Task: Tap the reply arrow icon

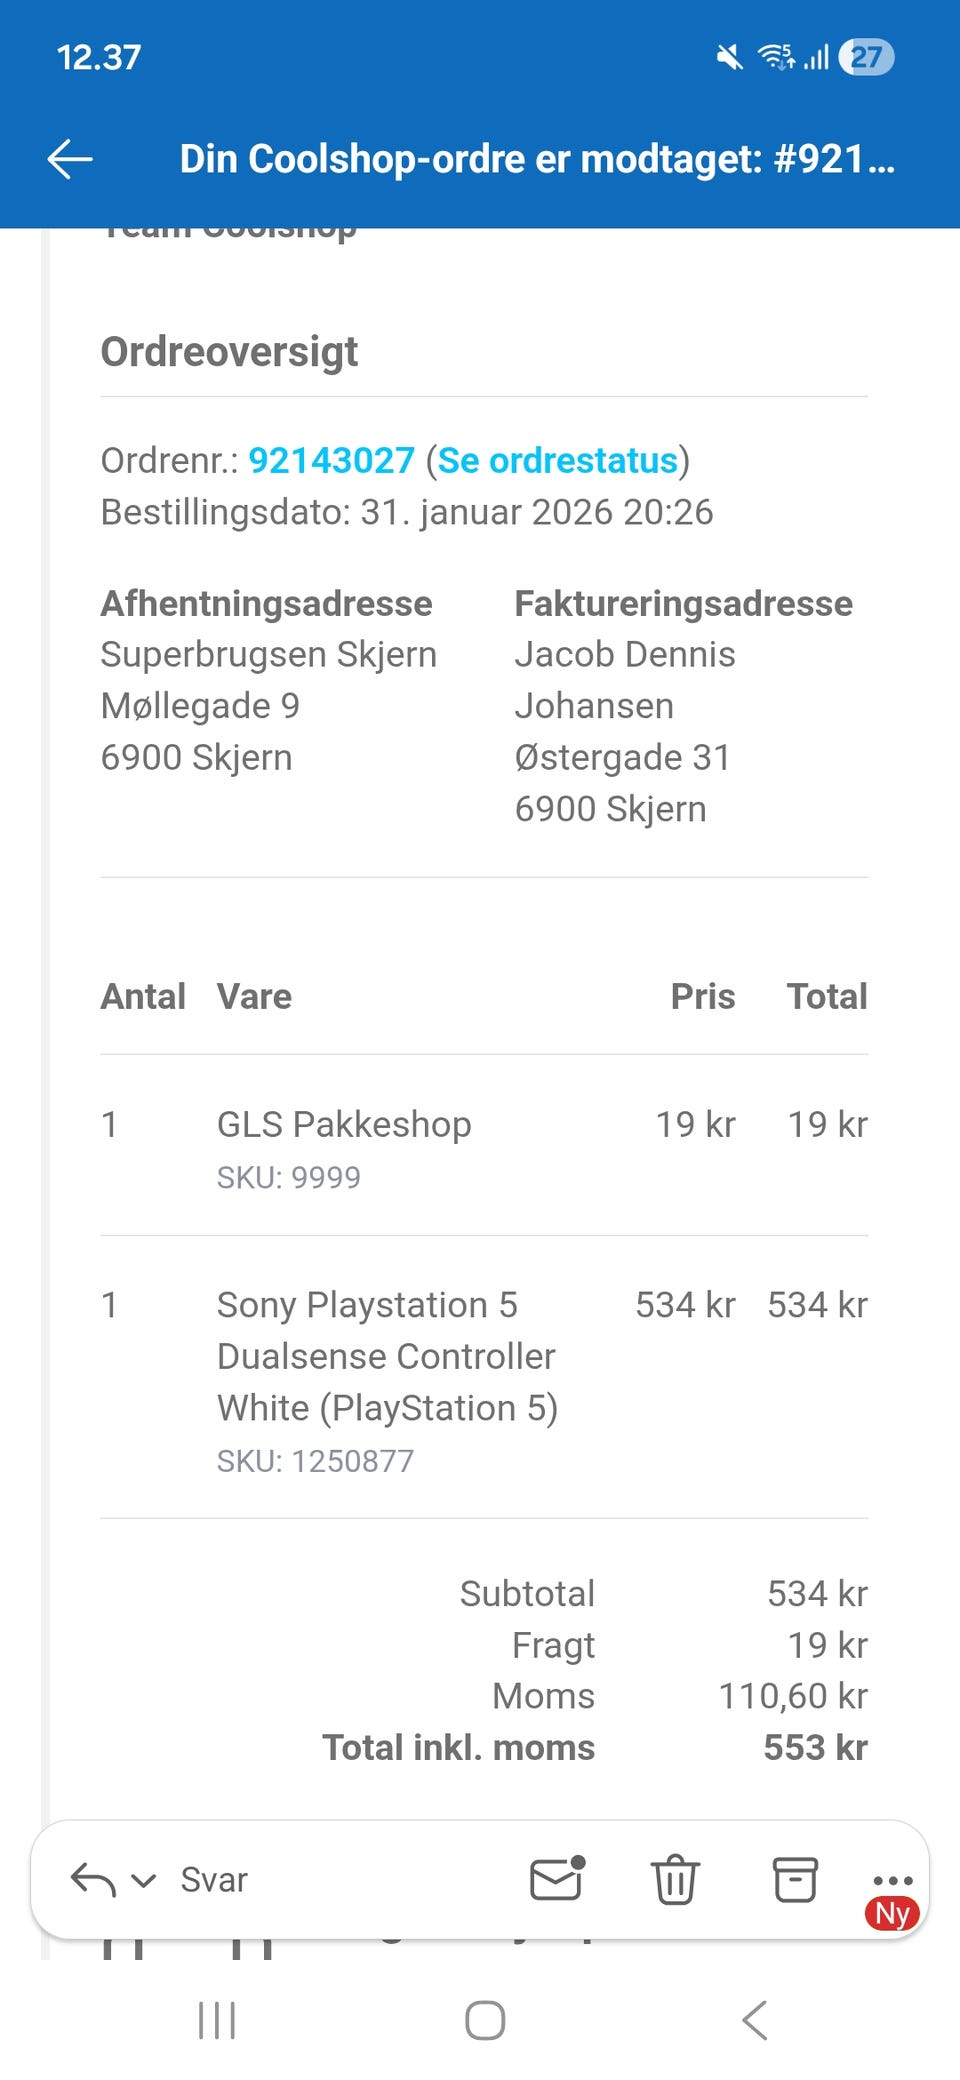Action: tap(92, 1880)
